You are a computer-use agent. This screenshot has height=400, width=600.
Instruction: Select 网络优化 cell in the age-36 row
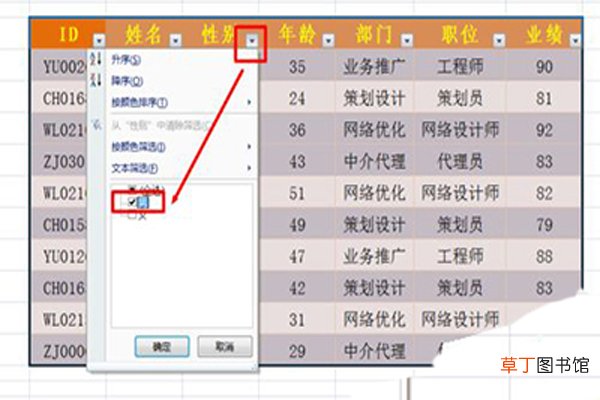click(374, 130)
